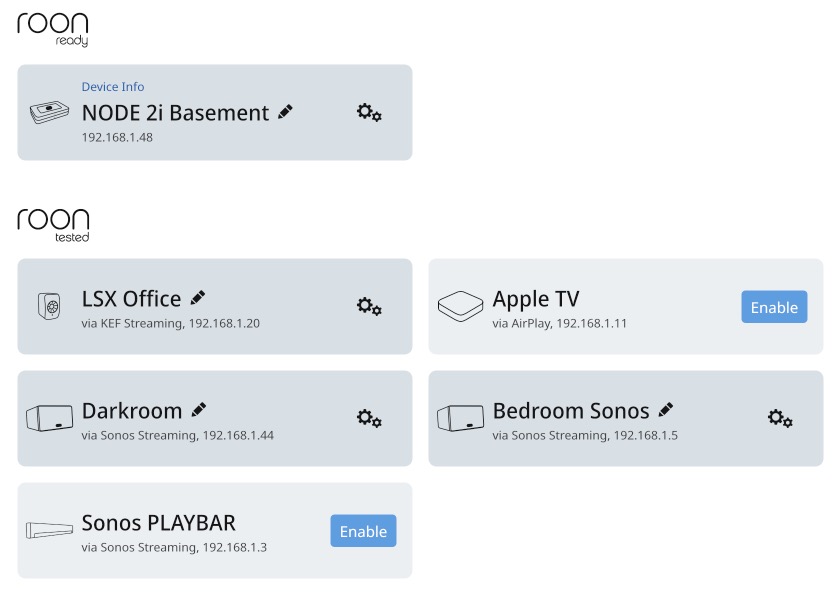Open settings for NODE 2i Basement via gear icon
The image size is (838, 614).
coord(368,114)
